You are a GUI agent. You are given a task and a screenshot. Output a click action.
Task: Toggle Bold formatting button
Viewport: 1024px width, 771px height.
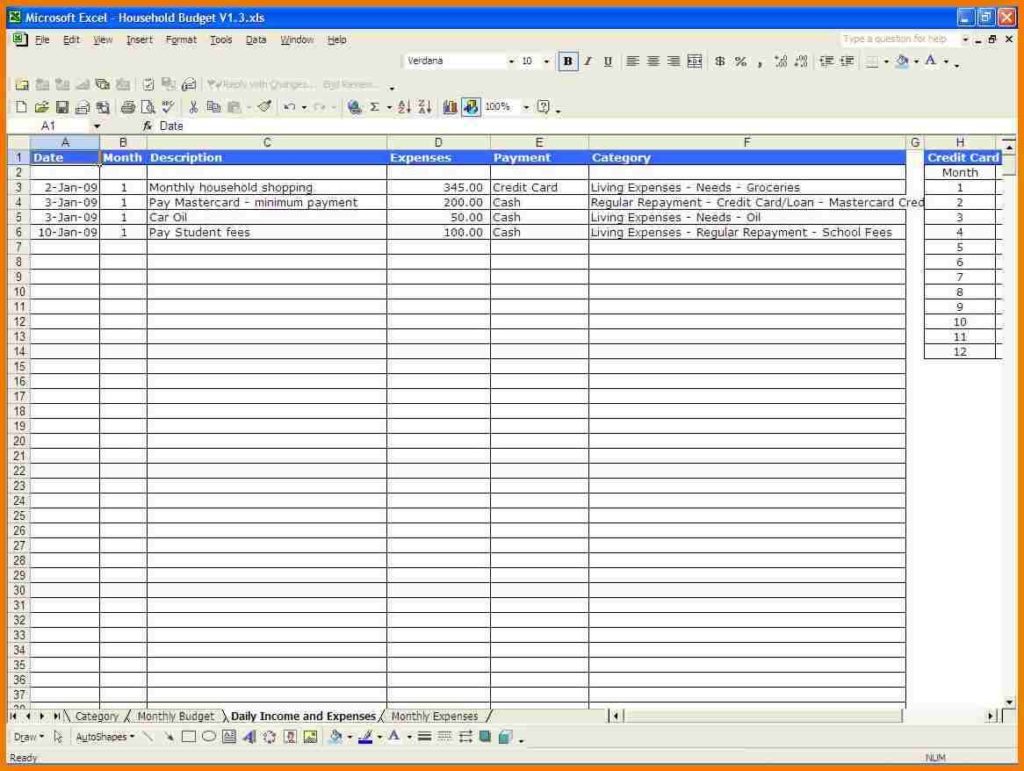(568, 62)
